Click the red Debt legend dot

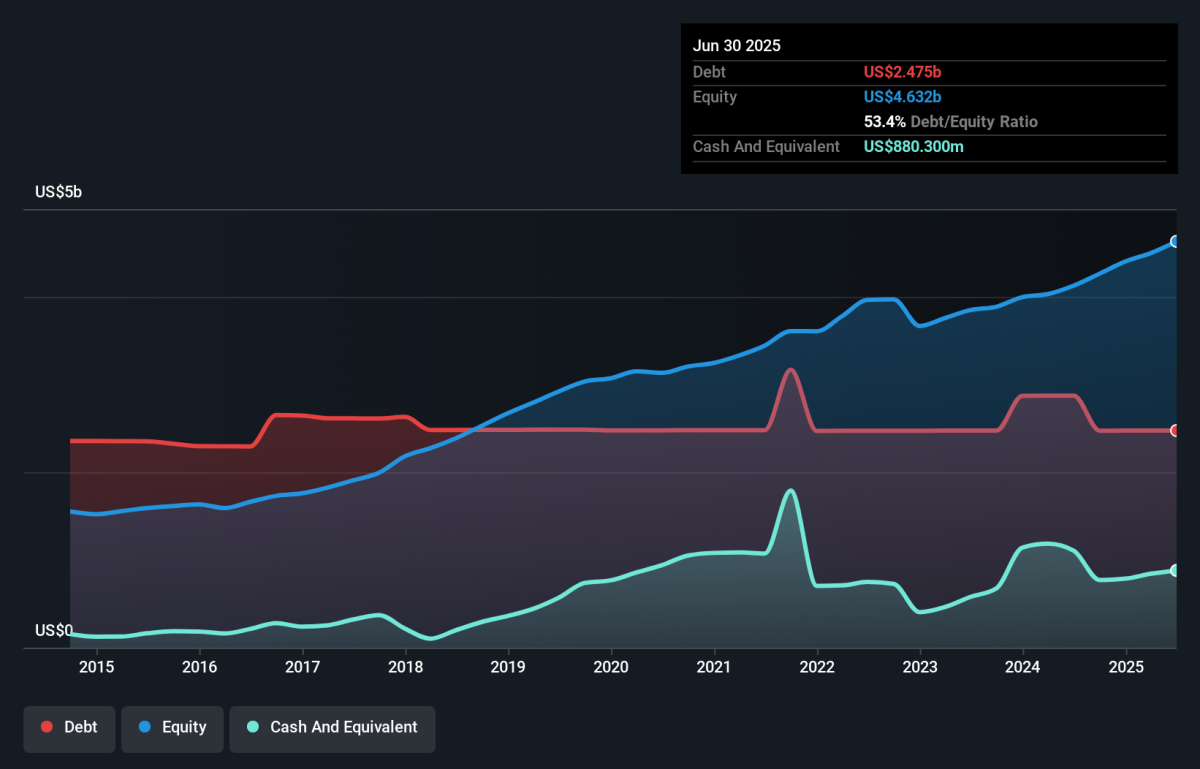(x=47, y=727)
